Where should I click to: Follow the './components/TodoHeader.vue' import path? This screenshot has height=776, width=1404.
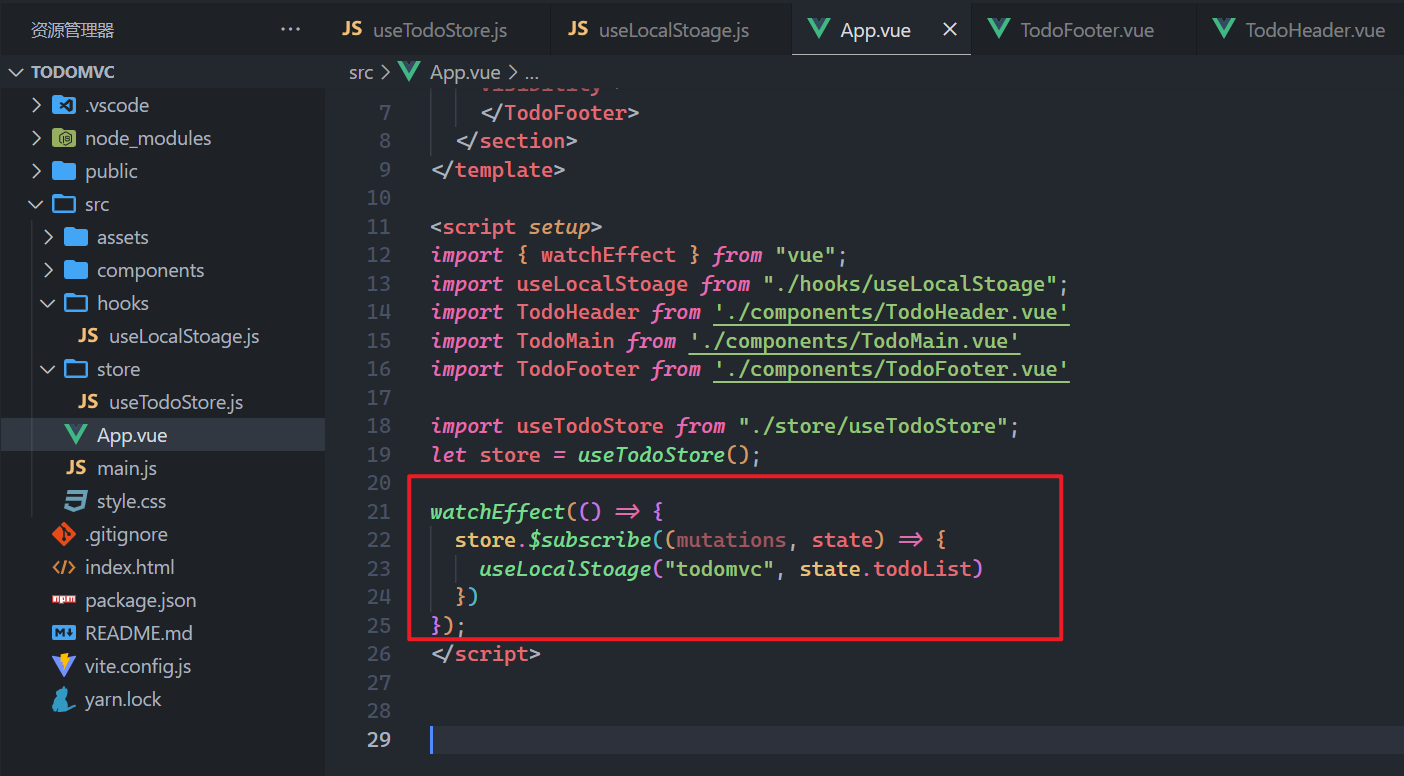[892, 313]
